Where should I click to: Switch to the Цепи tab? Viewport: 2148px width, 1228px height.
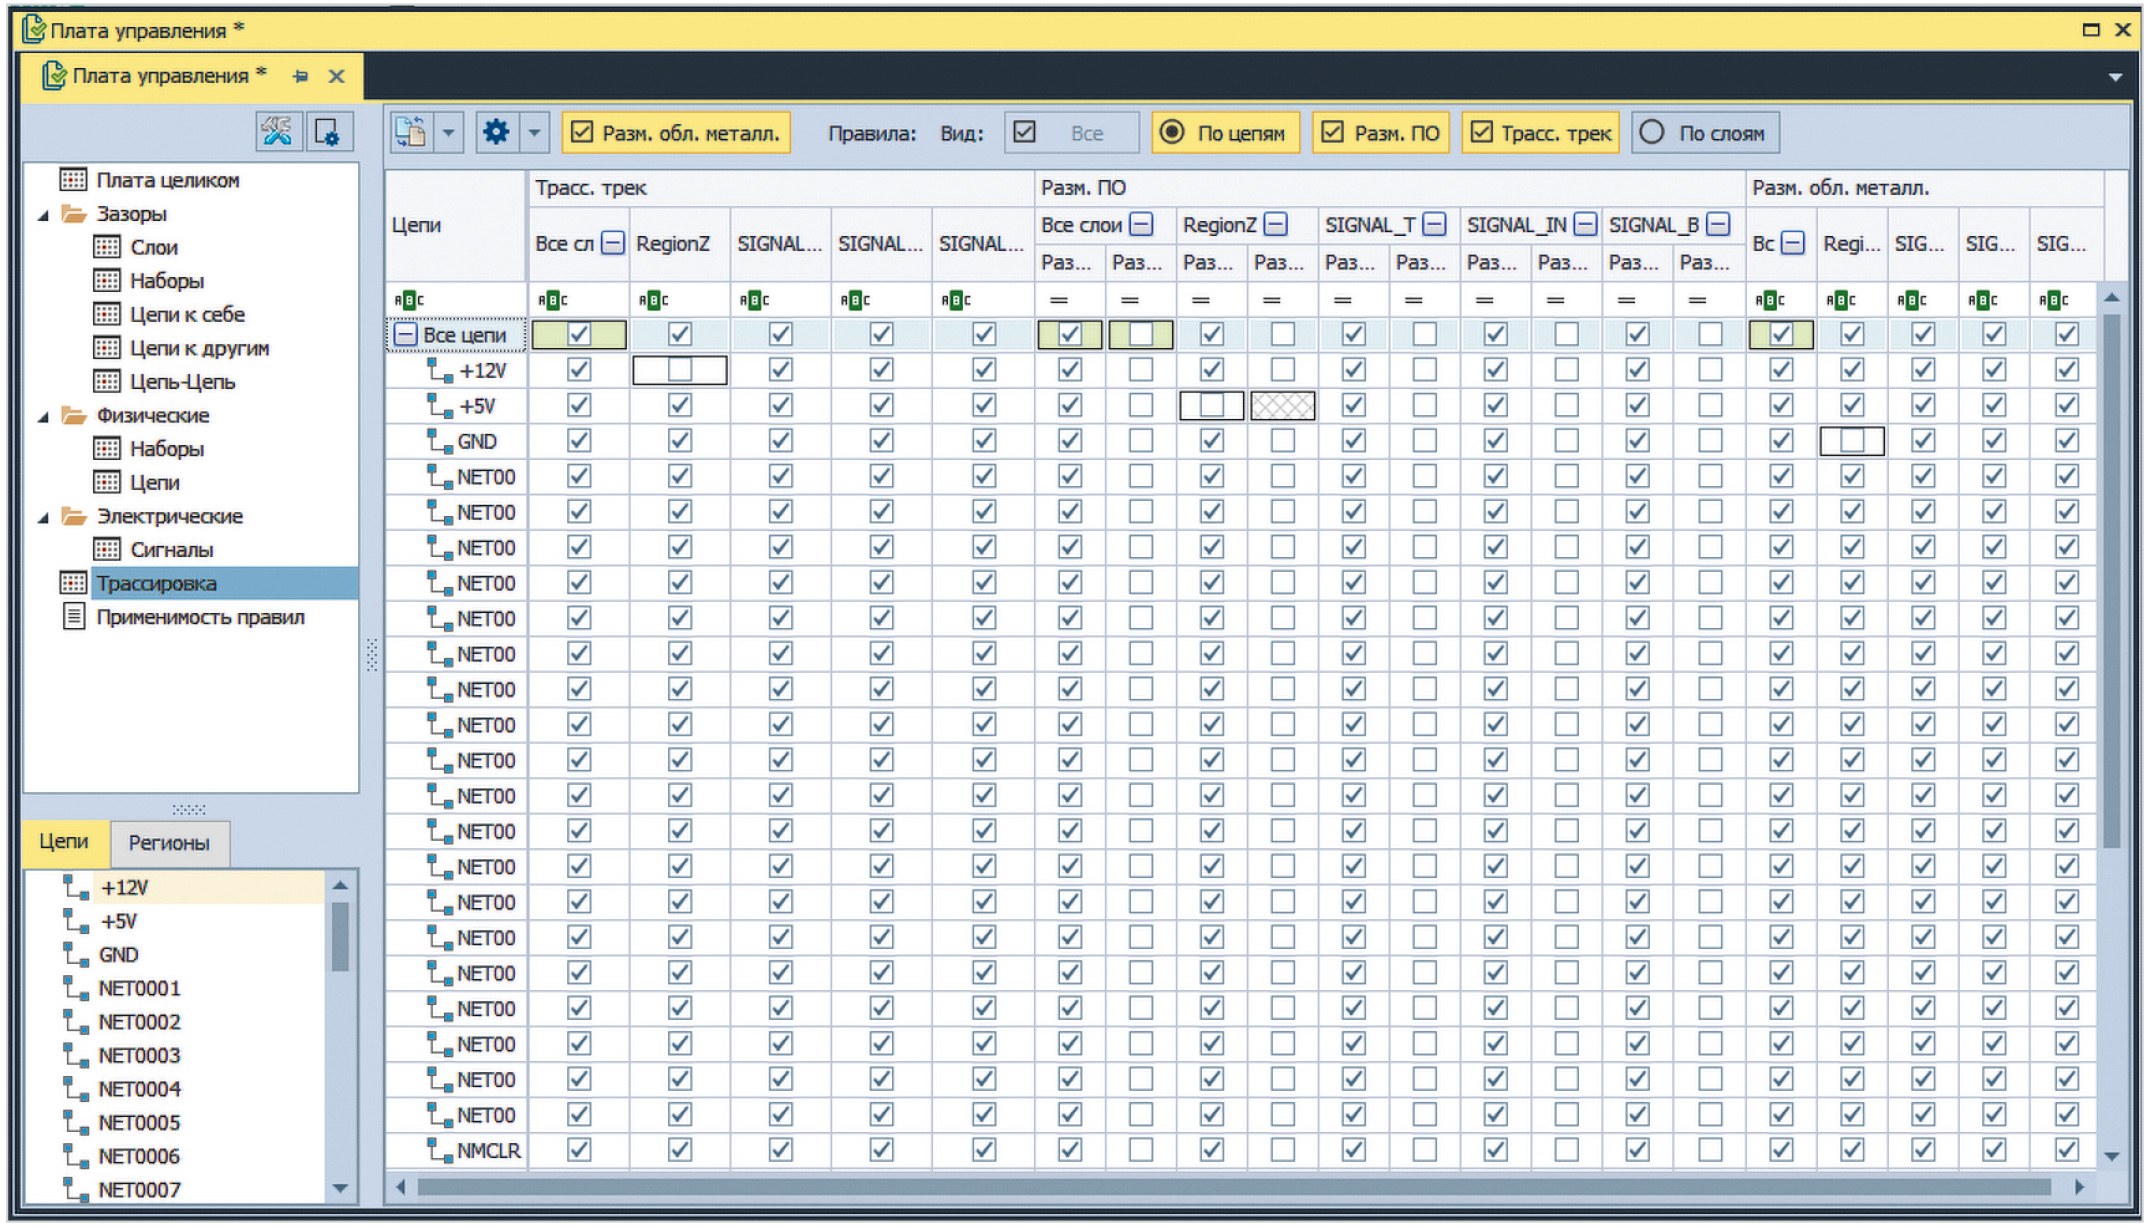tap(63, 841)
